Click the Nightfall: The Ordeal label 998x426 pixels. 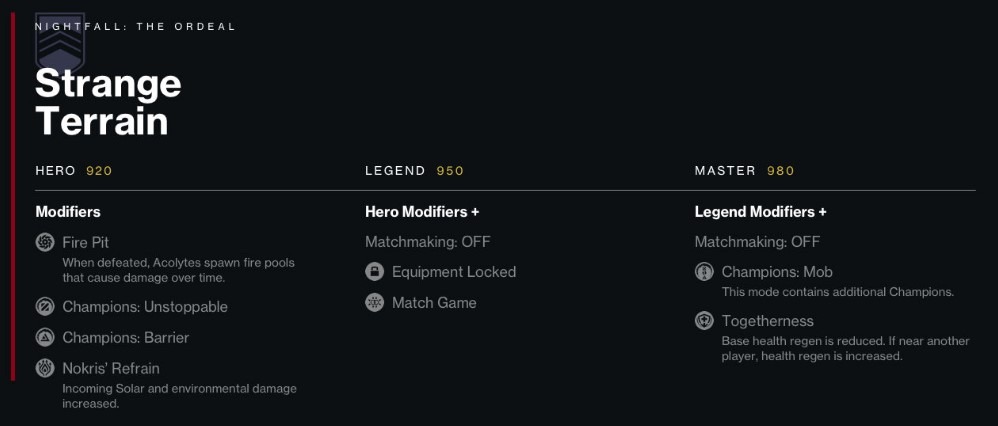[136, 27]
